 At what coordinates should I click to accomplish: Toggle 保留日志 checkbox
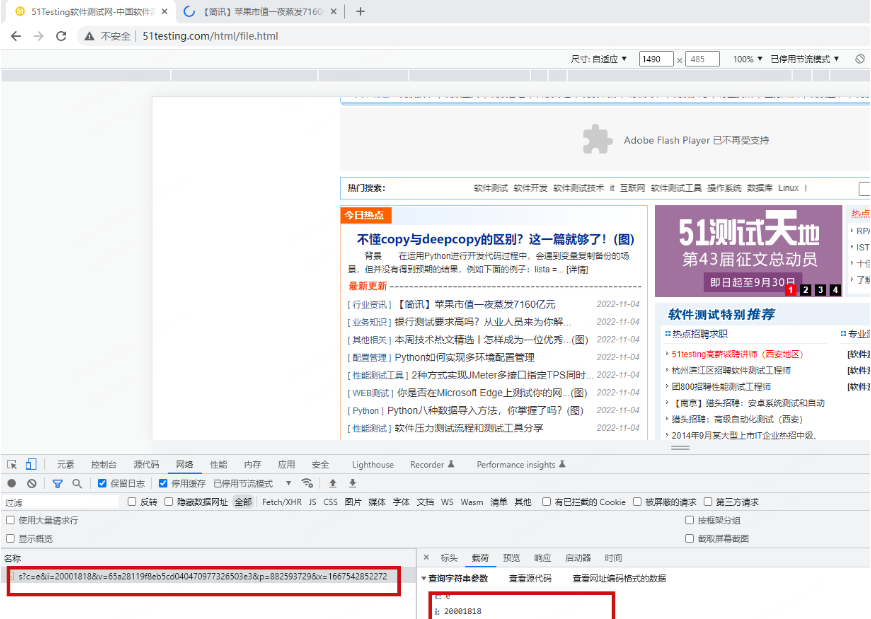point(102,483)
